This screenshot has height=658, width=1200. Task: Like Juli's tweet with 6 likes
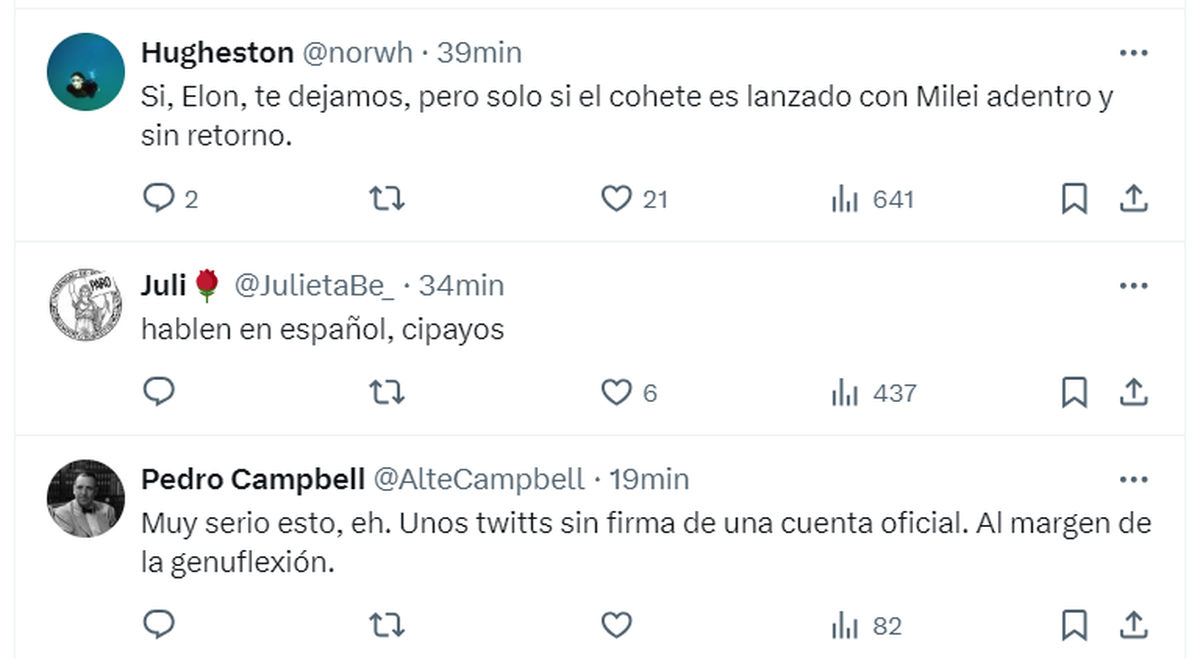[616, 392]
